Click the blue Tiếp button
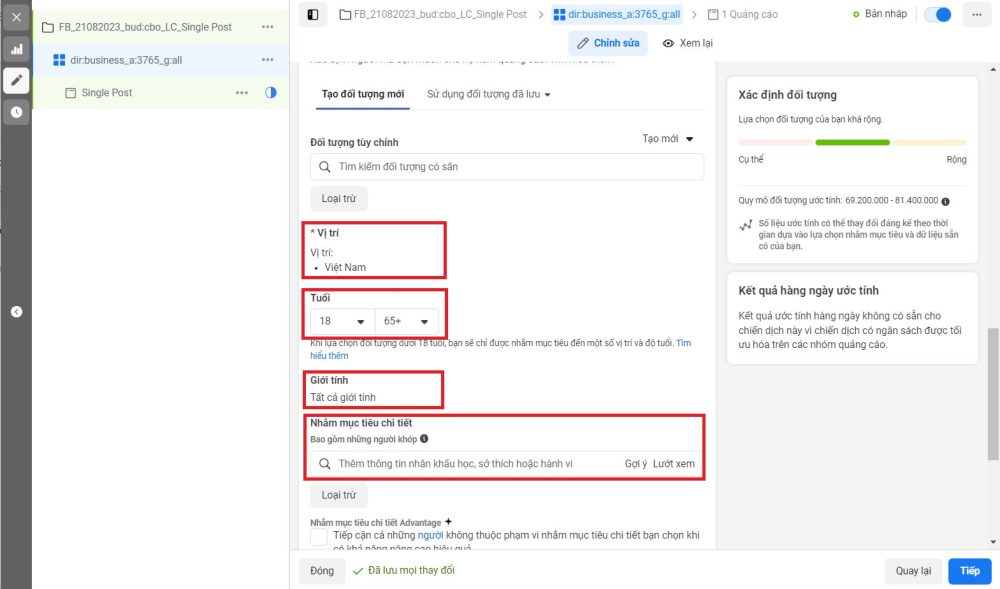The image size is (1000, 589). (969, 571)
